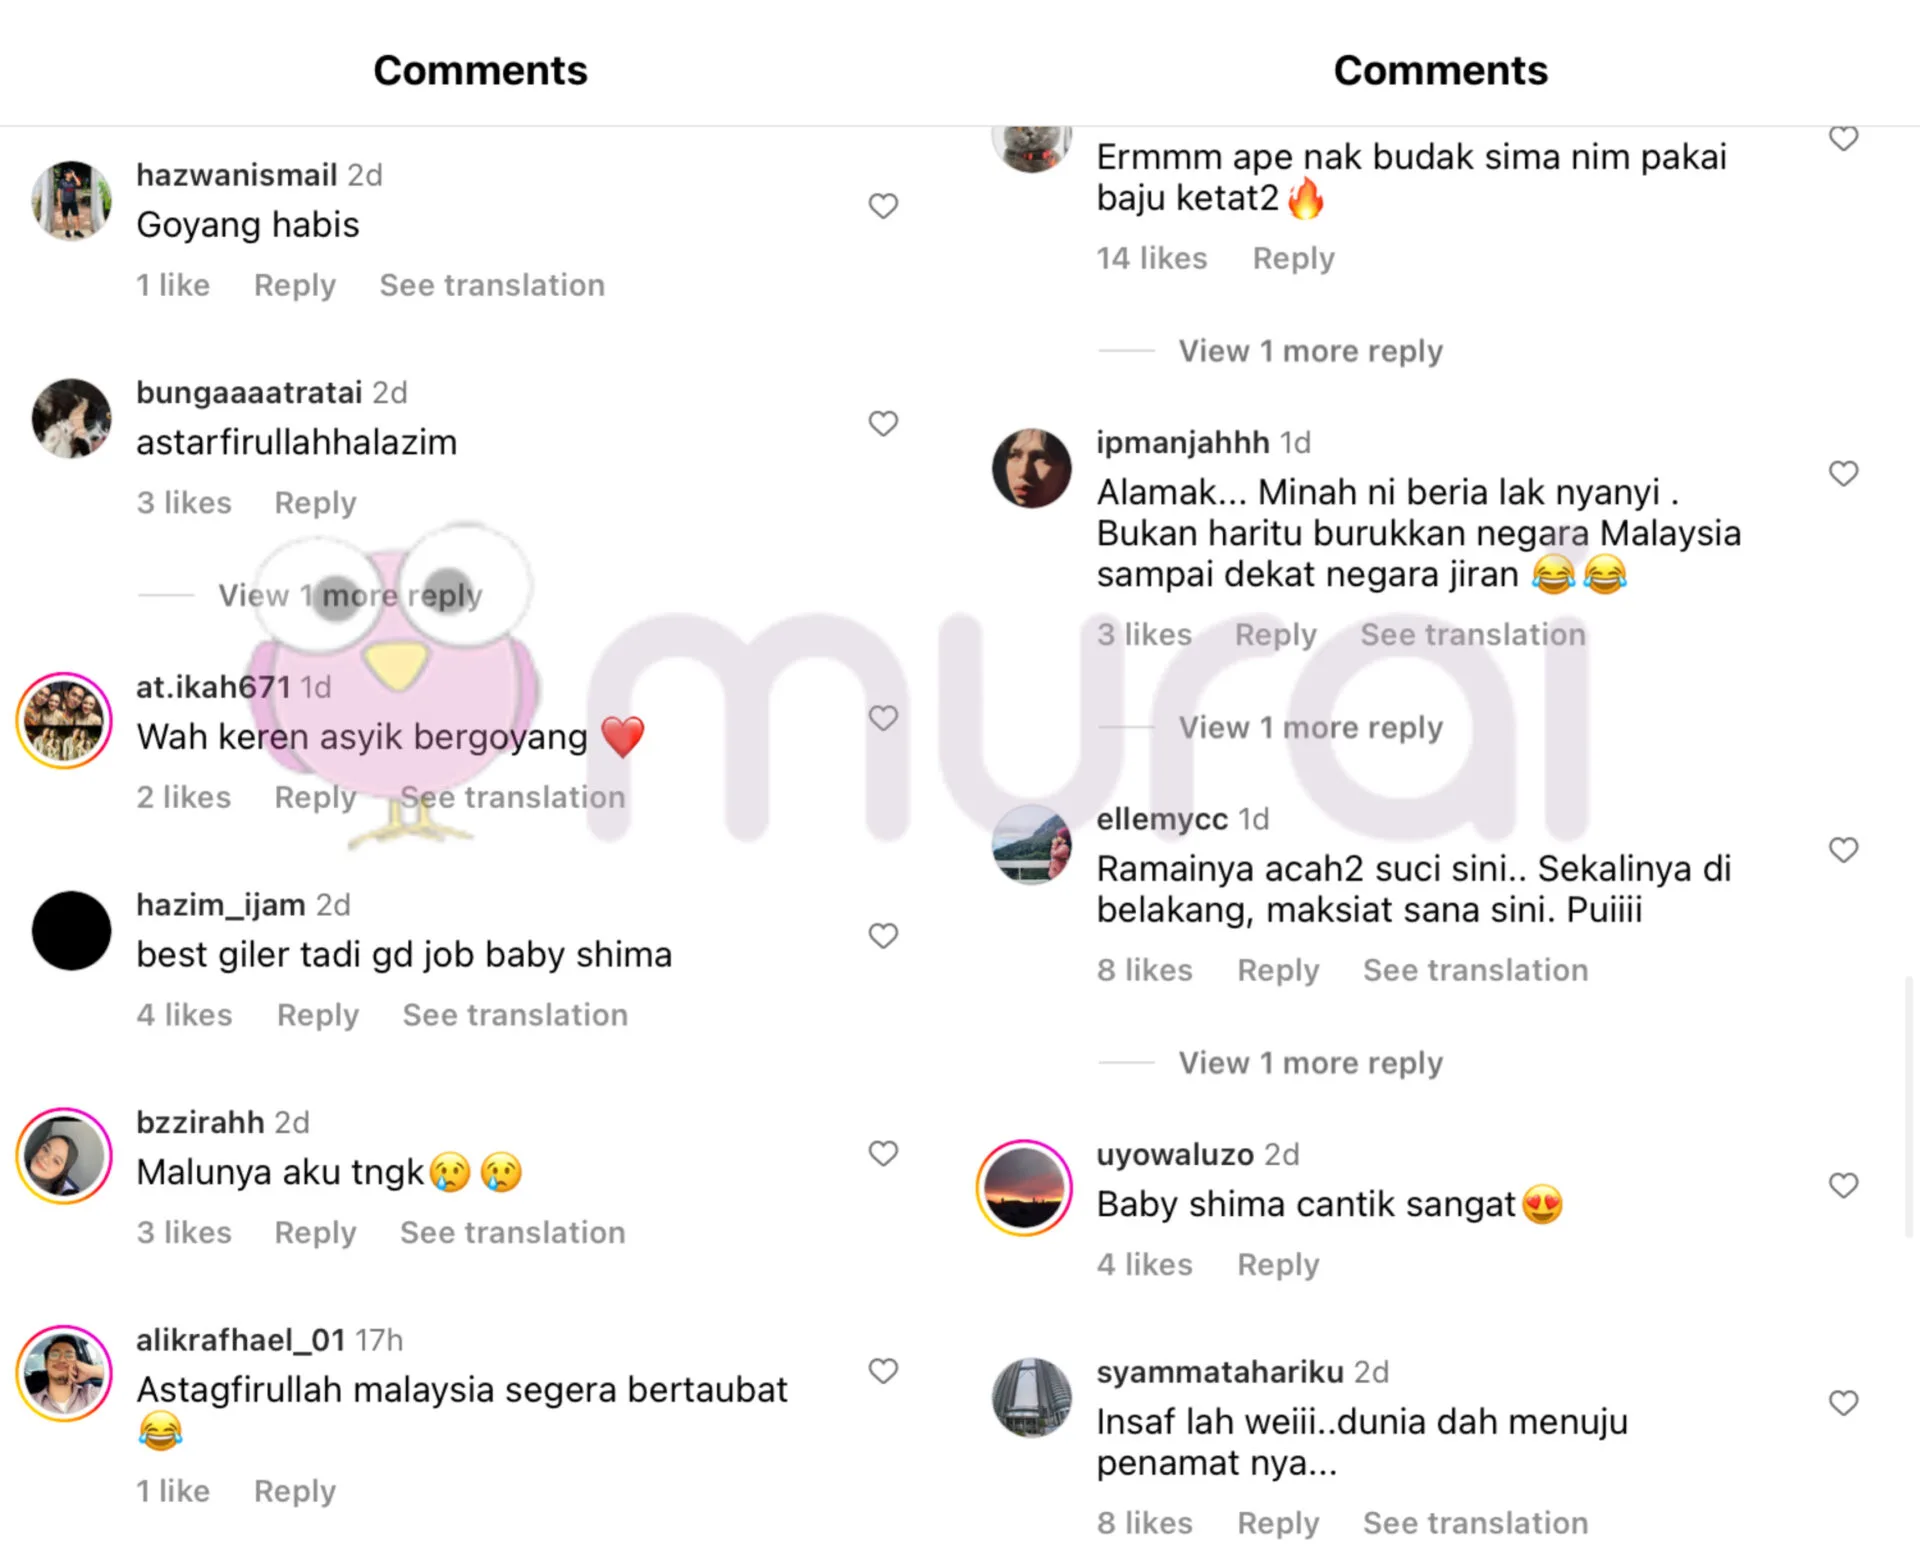Expand replies under bungaaaatratai's comment

(x=350, y=596)
